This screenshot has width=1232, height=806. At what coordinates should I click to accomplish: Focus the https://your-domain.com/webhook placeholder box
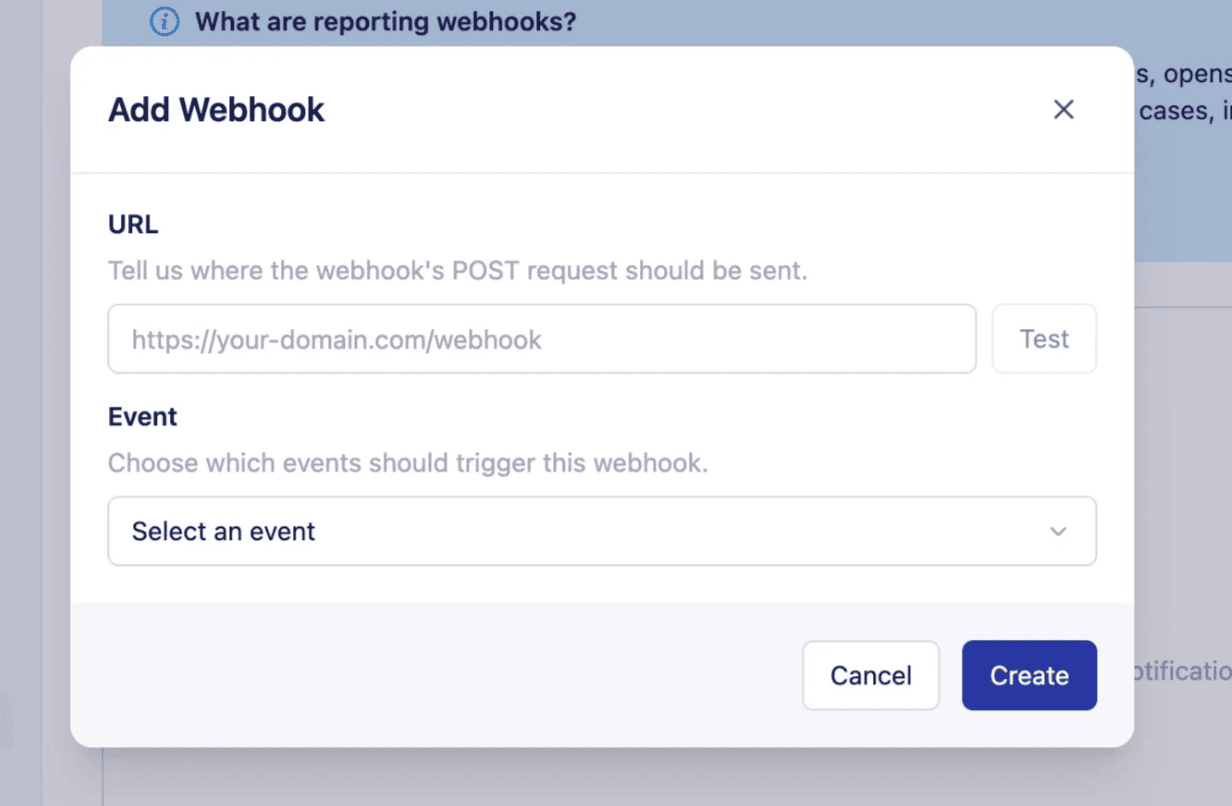542,339
